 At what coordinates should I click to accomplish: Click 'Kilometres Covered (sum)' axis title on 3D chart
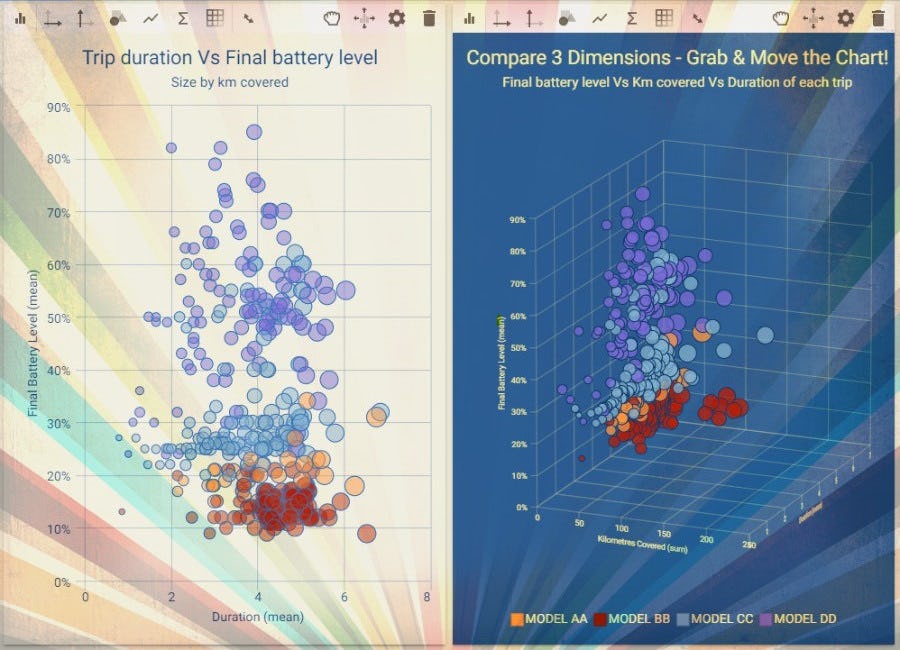642,544
